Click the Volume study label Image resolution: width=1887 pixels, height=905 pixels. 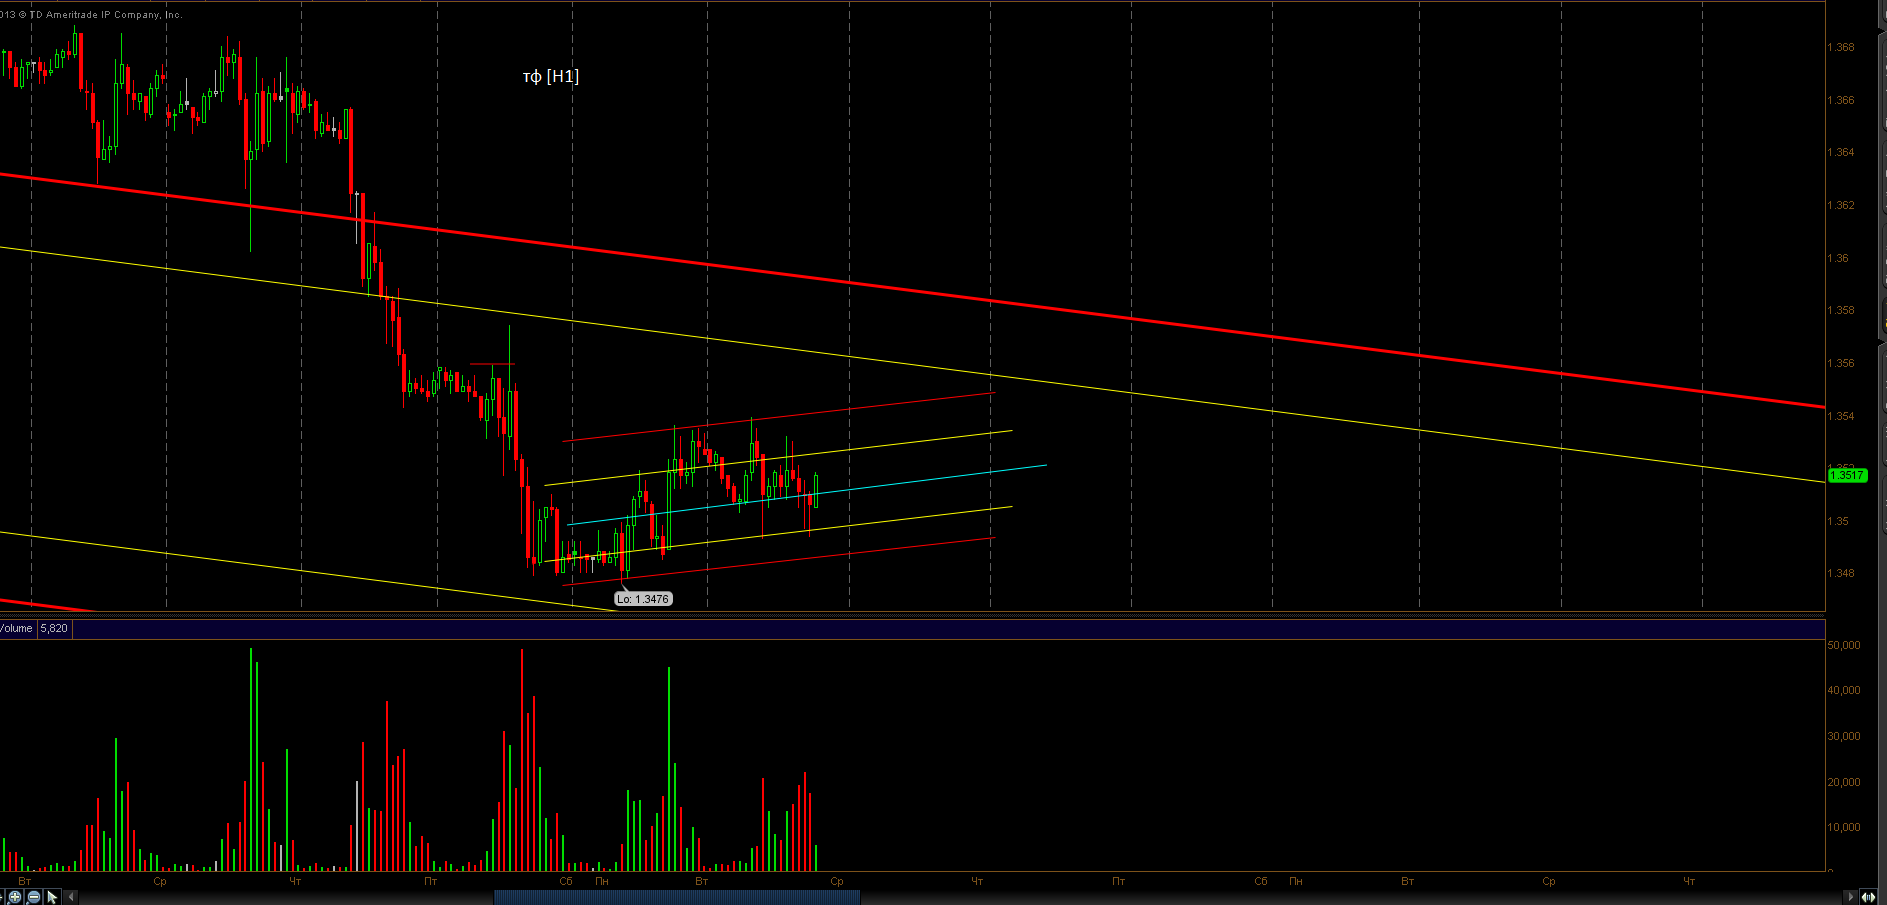coord(16,628)
